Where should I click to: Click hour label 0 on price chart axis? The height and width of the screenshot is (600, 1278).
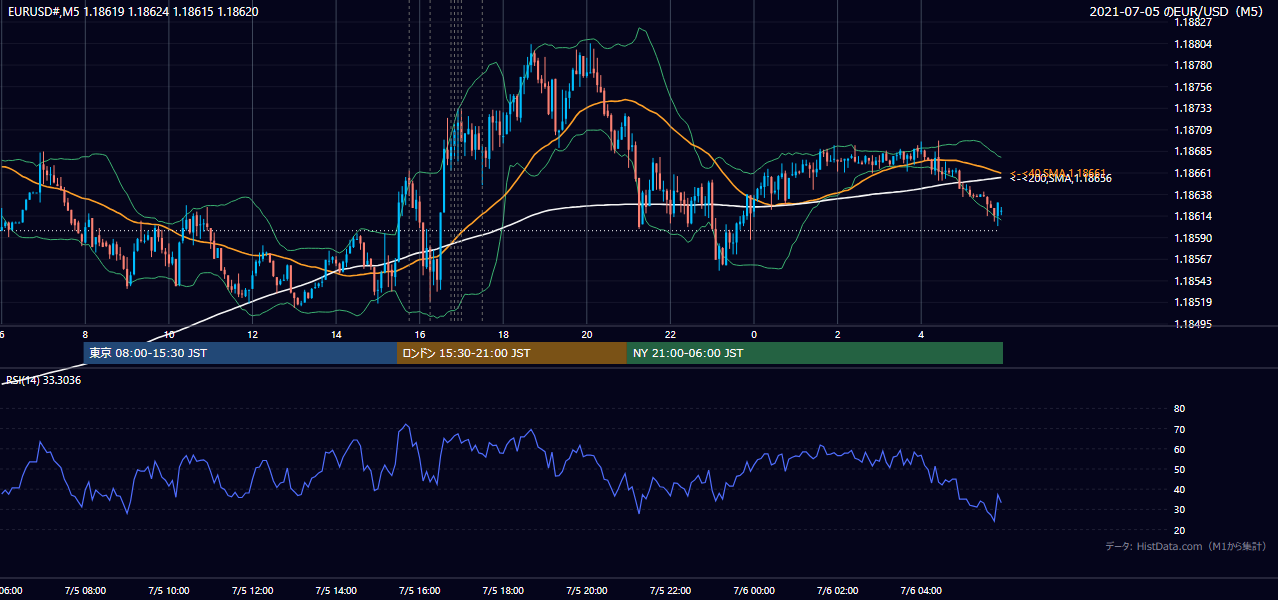pos(754,334)
